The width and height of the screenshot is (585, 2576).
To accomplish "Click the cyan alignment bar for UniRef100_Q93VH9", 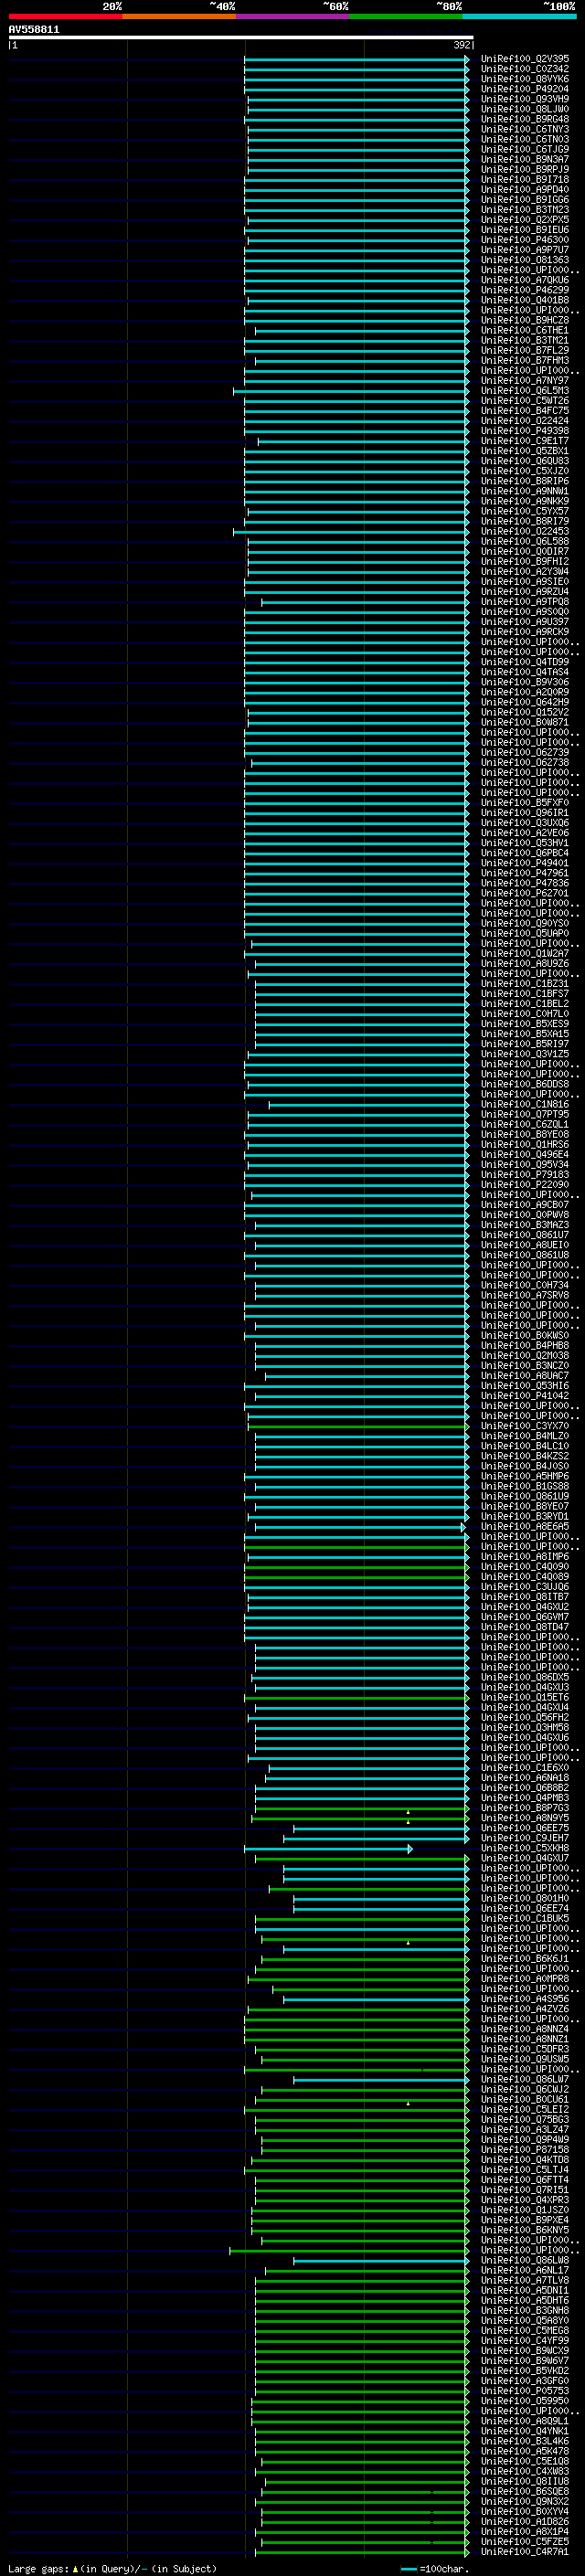I will (358, 100).
